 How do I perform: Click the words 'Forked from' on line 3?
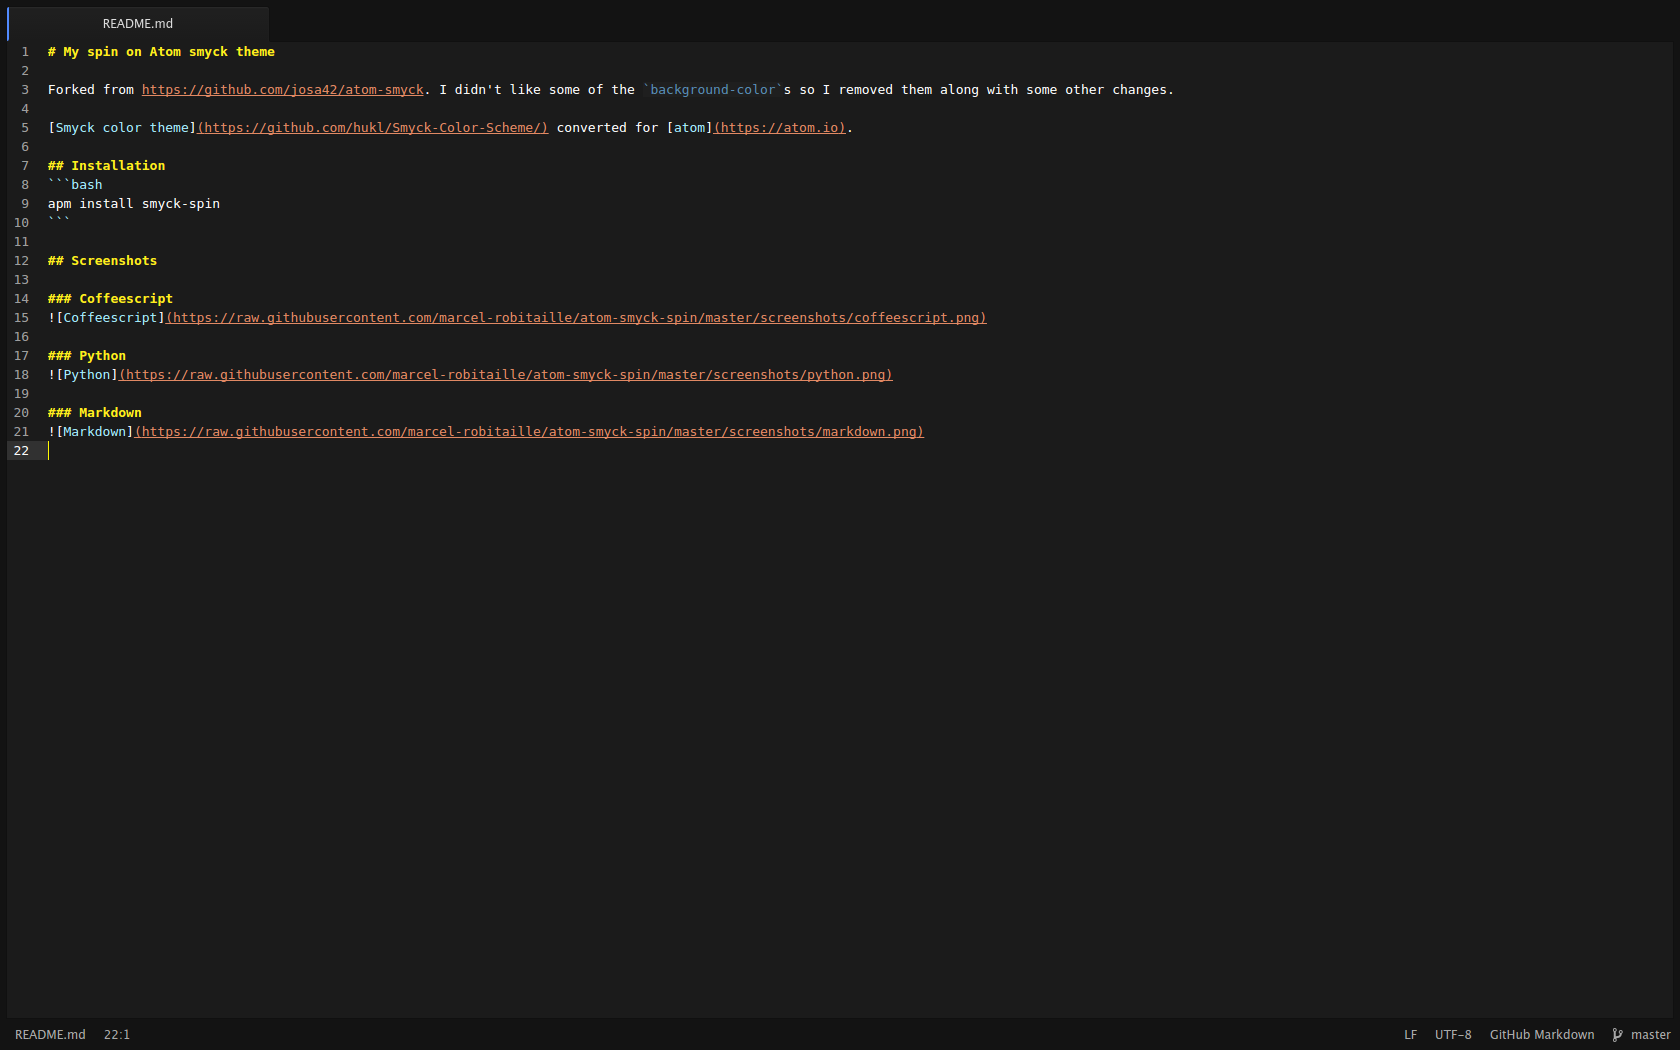(x=91, y=90)
